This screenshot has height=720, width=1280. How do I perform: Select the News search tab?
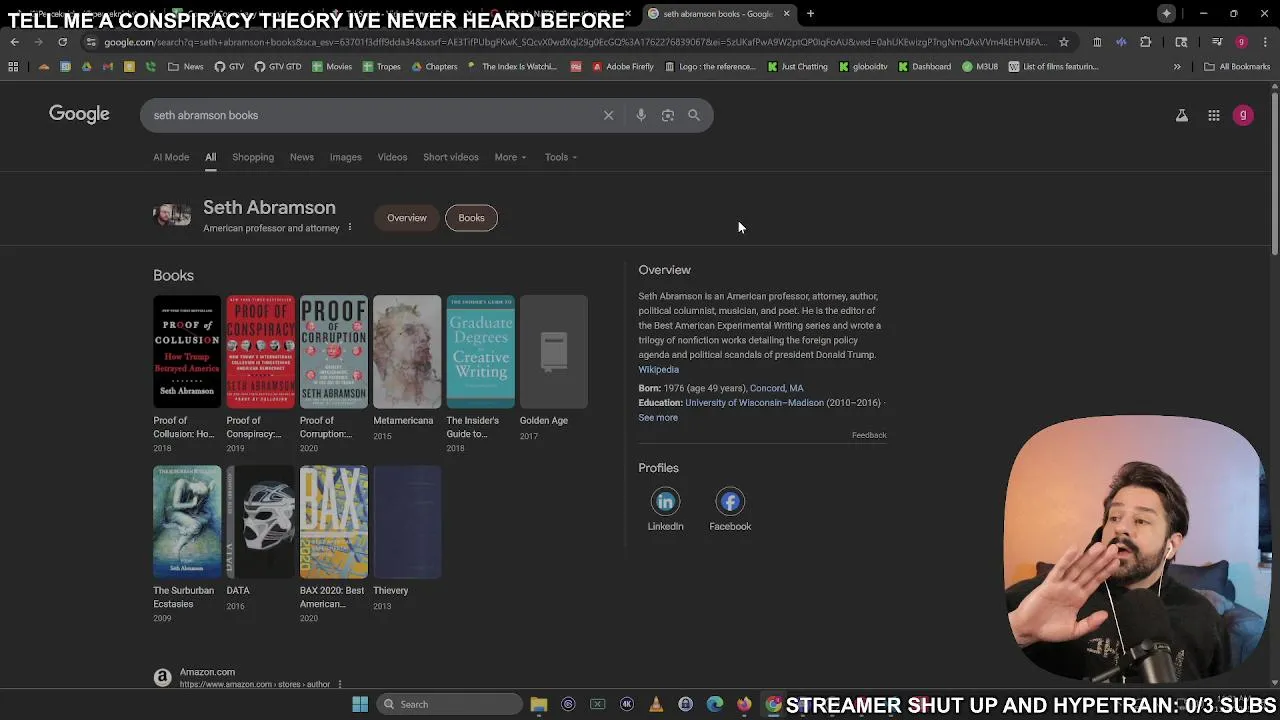coord(302,157)
